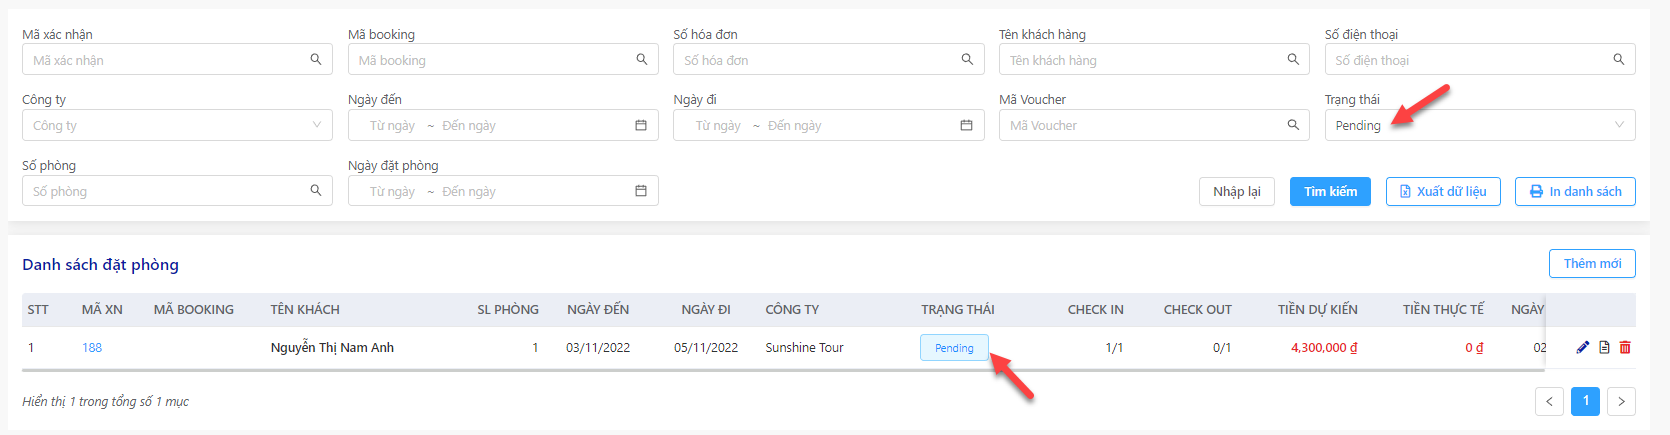The width and height of the screenshot is (1670, 435).
Task: Open the Trạng thái dropdown showing Pending
Action: (x=1480, y=125)
